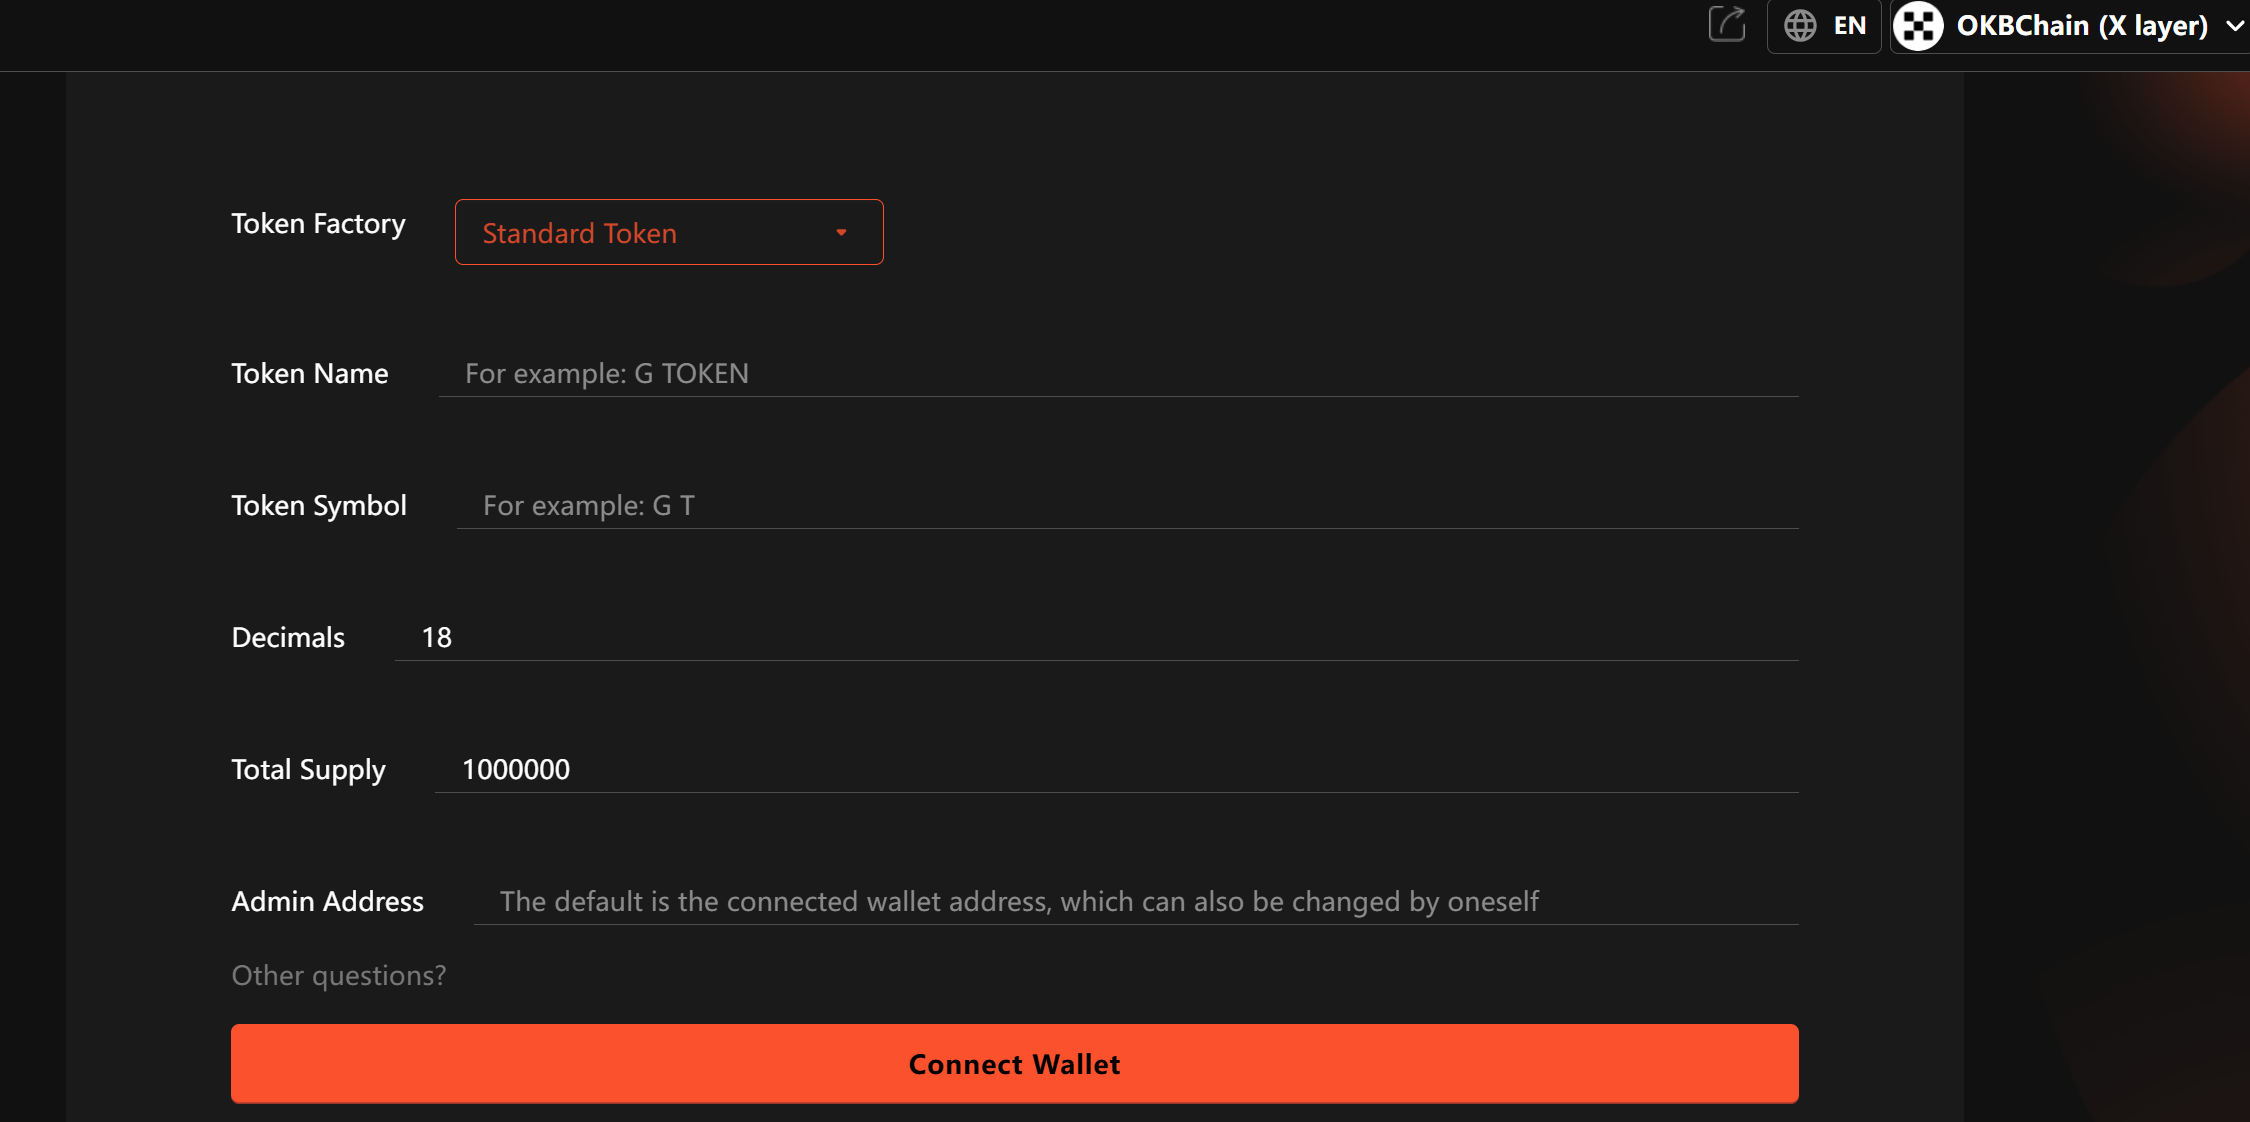This screenshot has height=1122, width=2250.
Task: Click the red caret in the Standard Token box
Action: [x=841, y=233]
